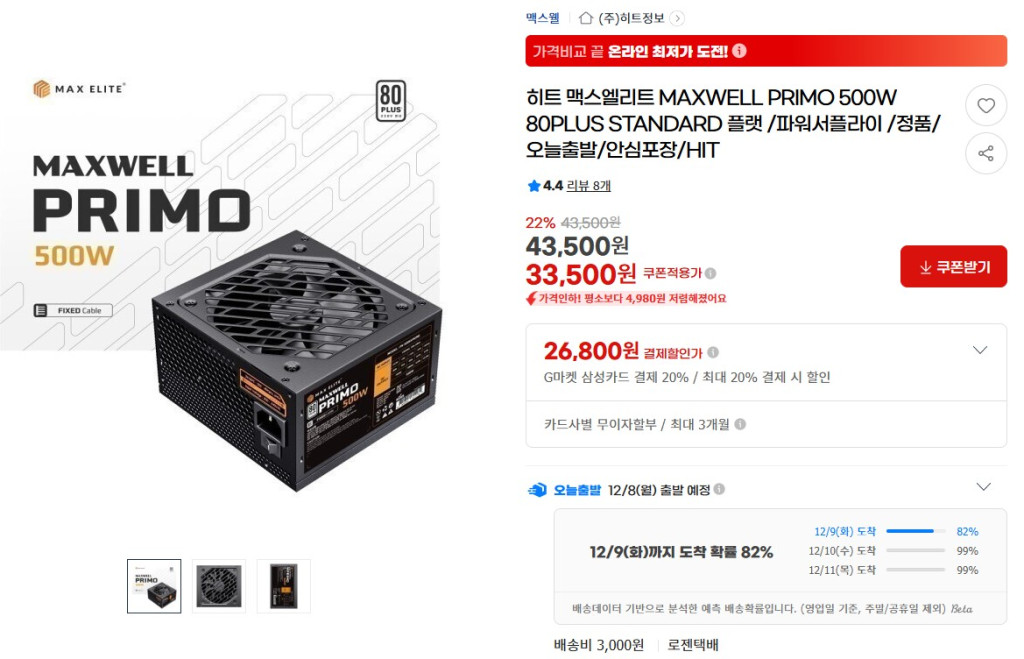Open info icon beside 카드사별 무이자할부

740,425
